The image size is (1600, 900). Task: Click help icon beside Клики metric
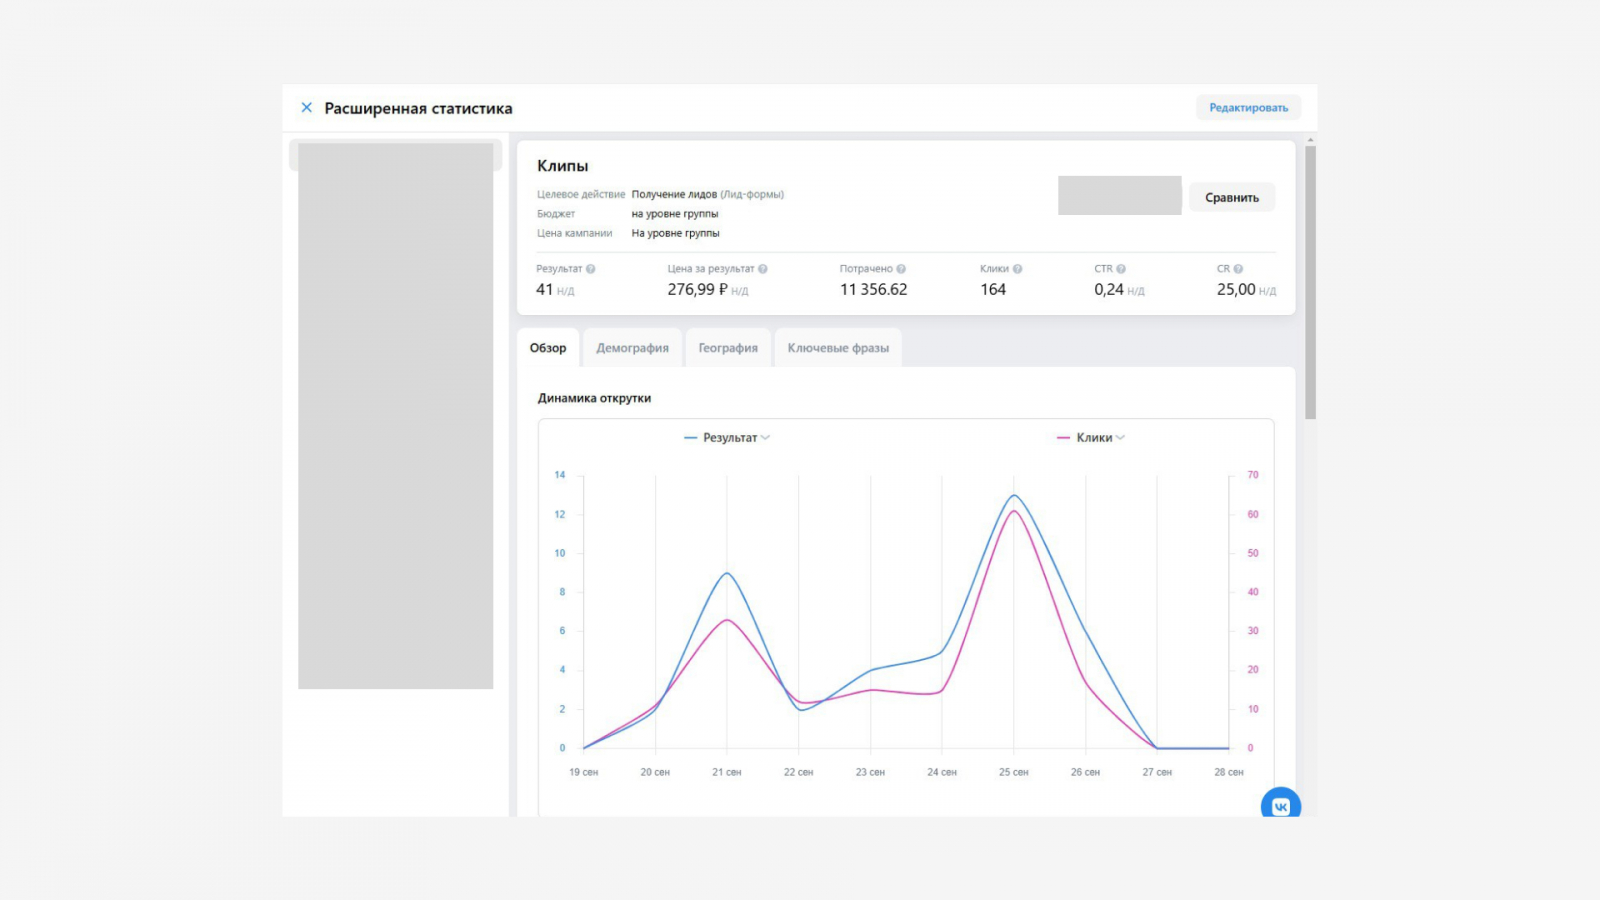(x=1017, y=269)
